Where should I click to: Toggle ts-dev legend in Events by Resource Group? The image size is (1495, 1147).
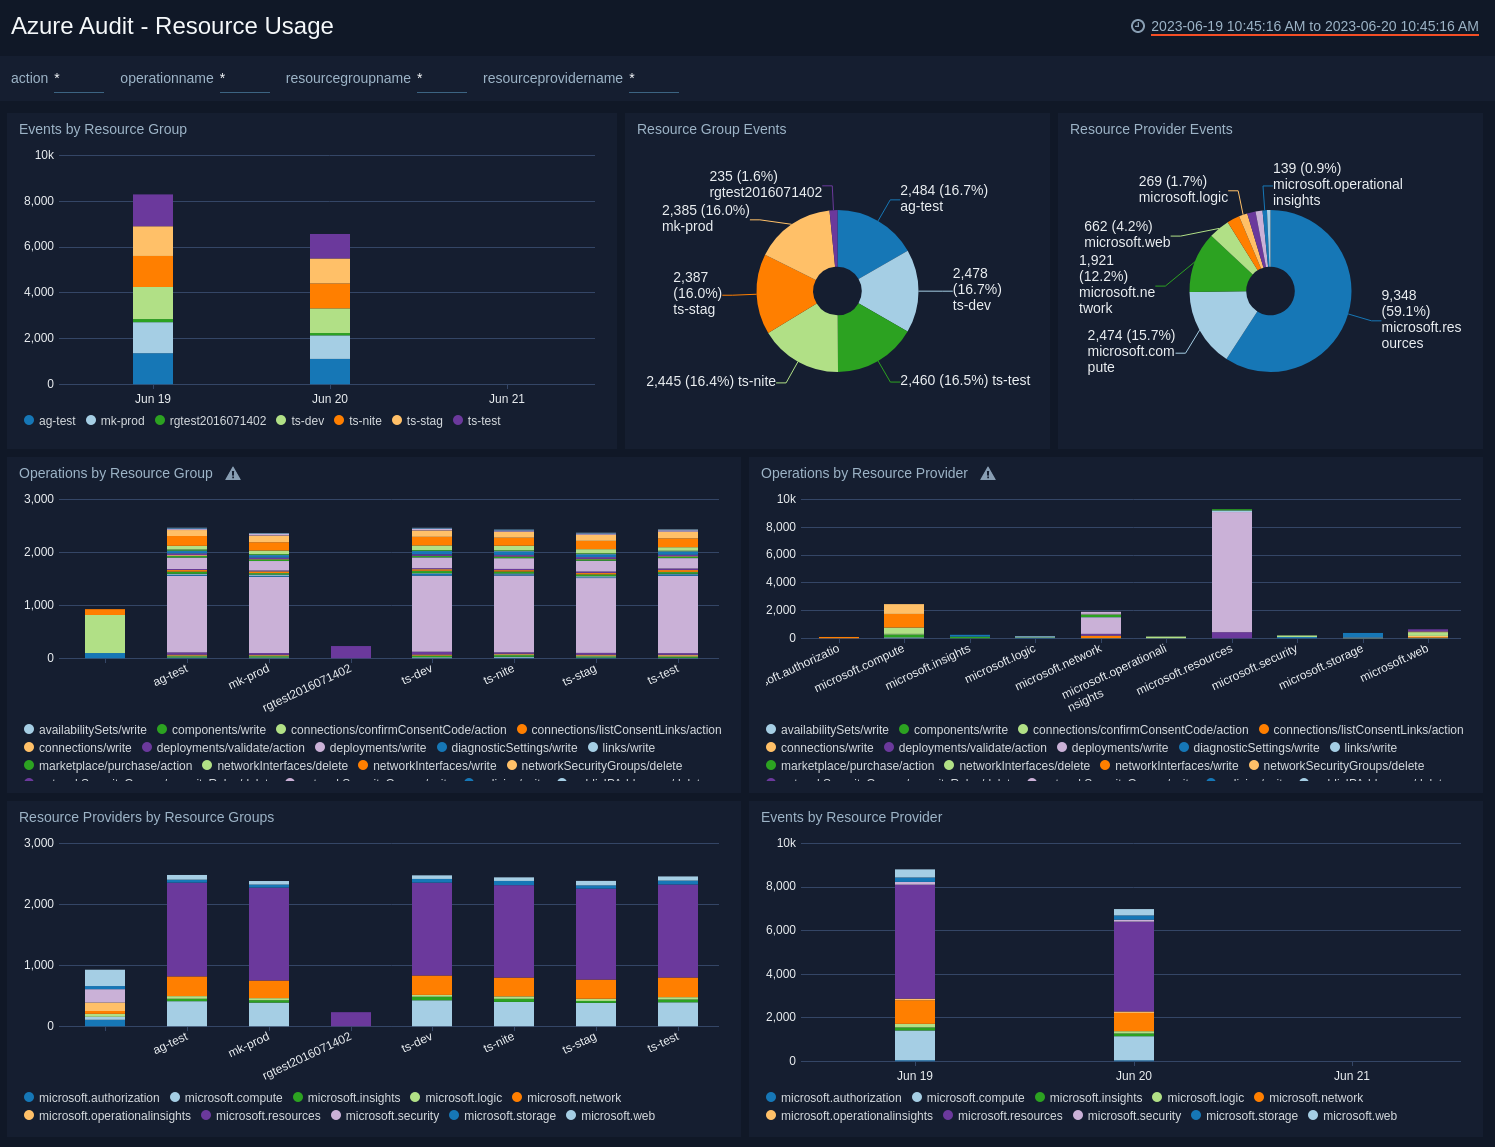point(300,421)
